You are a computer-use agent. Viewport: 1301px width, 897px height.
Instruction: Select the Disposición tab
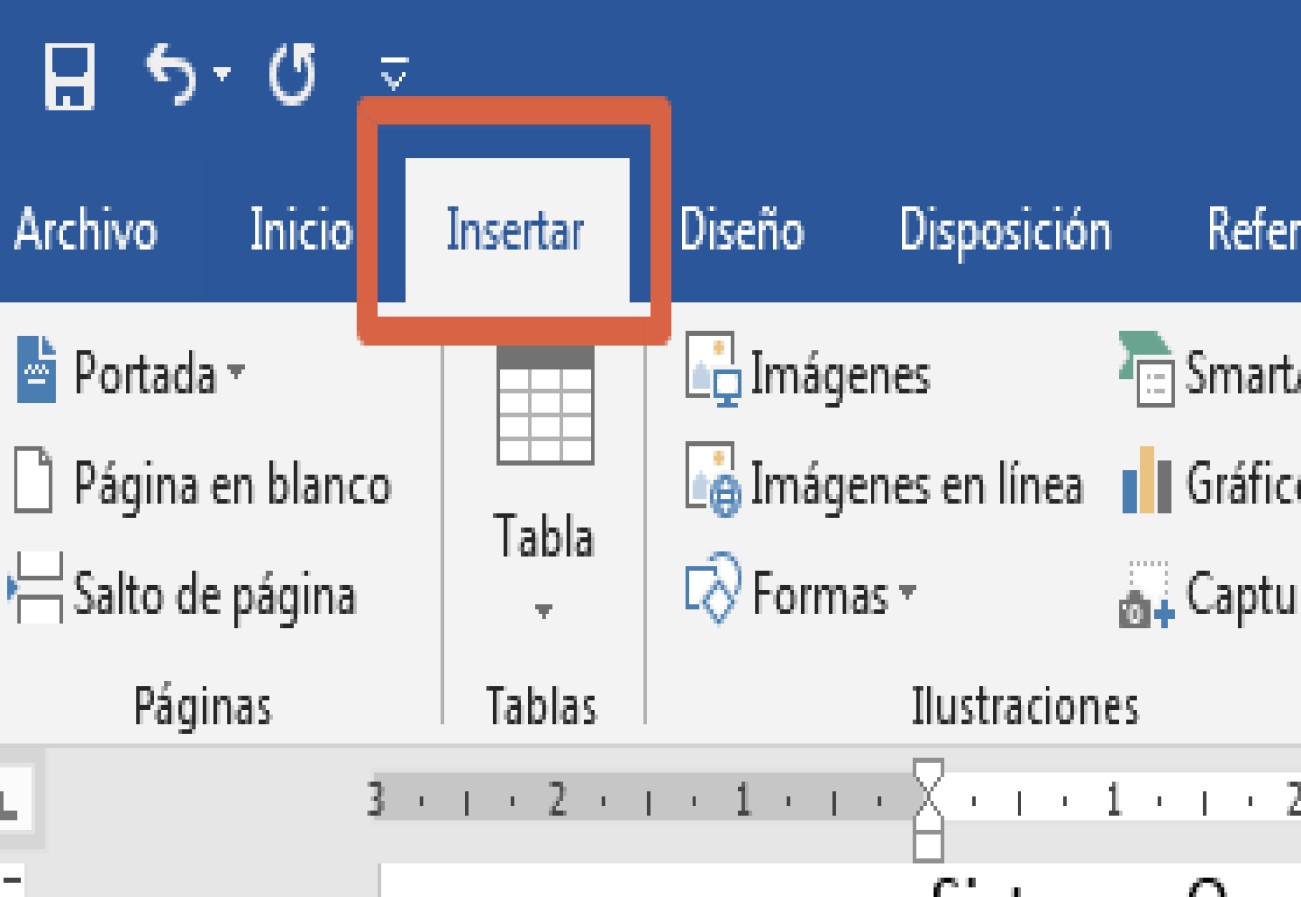(x=1007, y=230)
